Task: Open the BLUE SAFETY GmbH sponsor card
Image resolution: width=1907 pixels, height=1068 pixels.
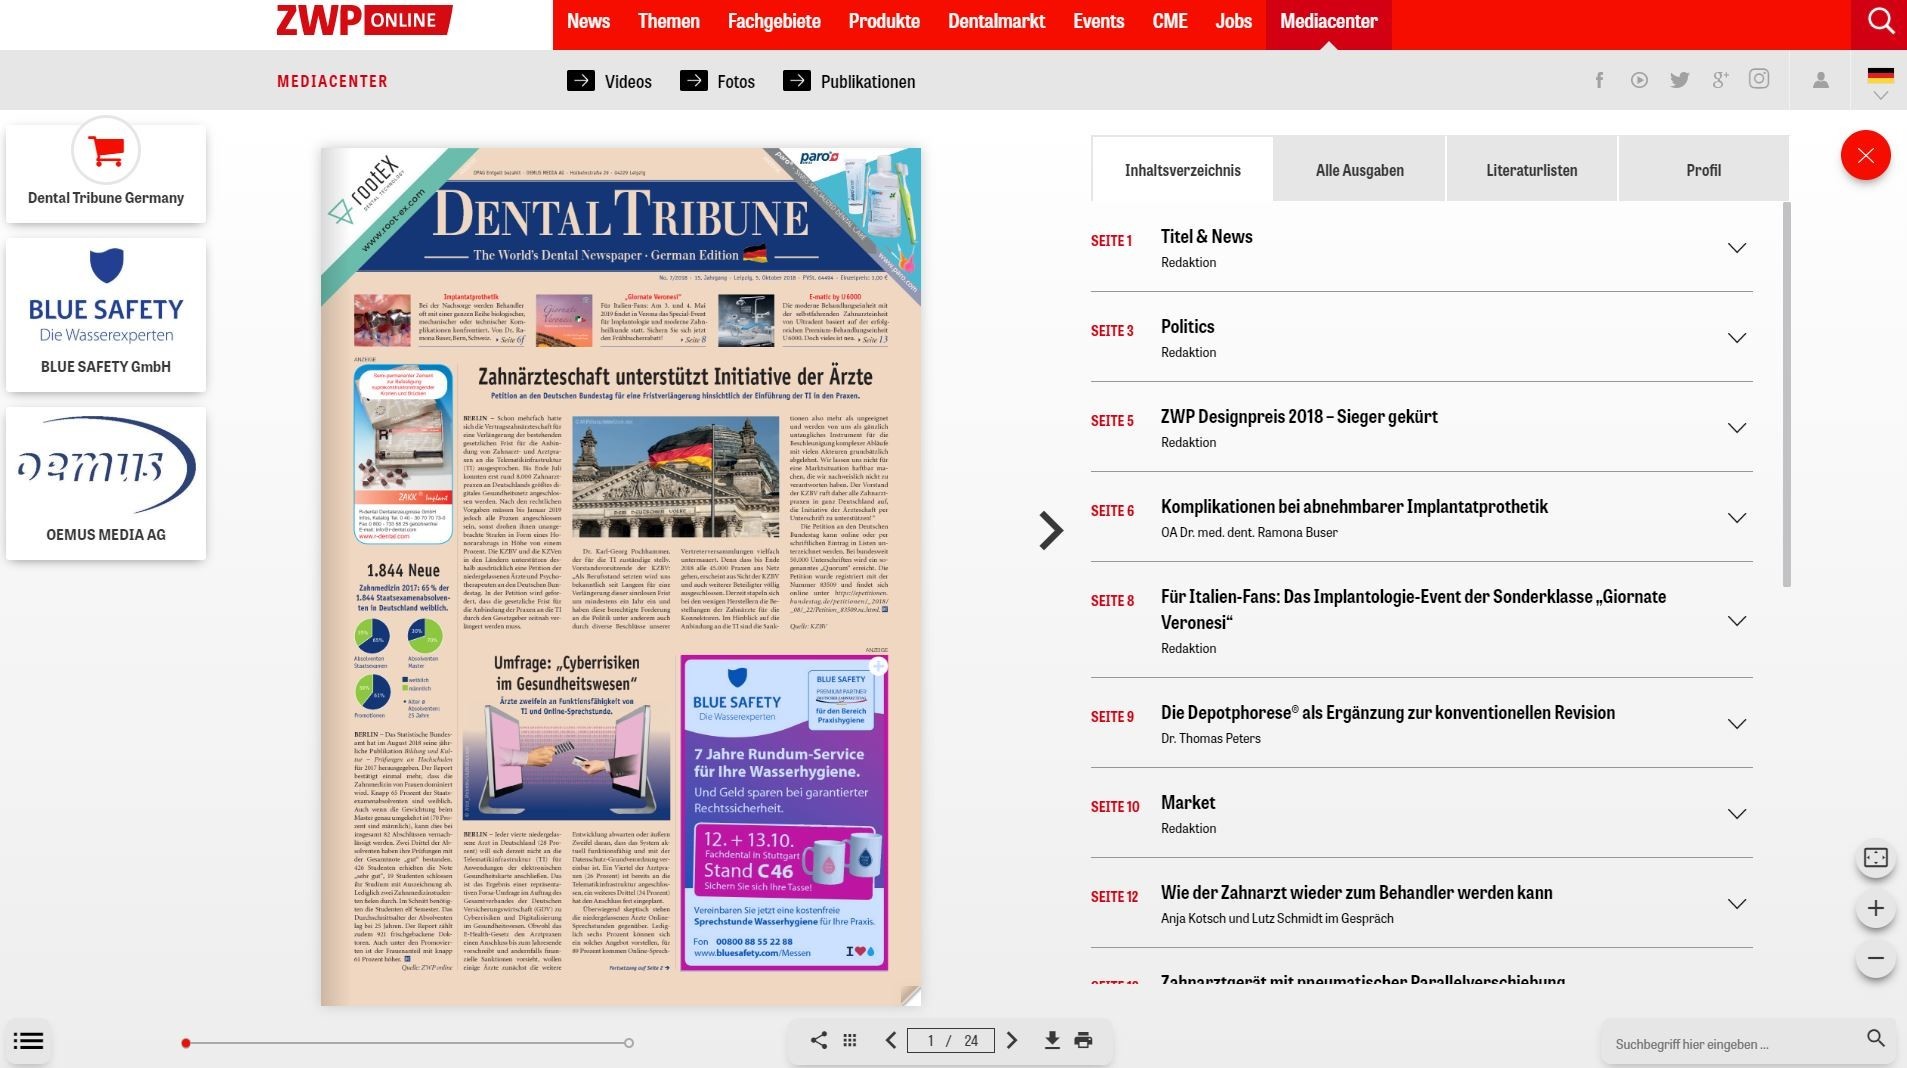Action: 106,314
